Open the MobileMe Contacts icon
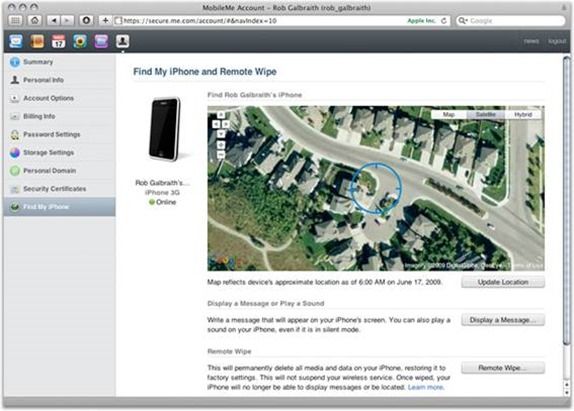 tap(37, 41)
